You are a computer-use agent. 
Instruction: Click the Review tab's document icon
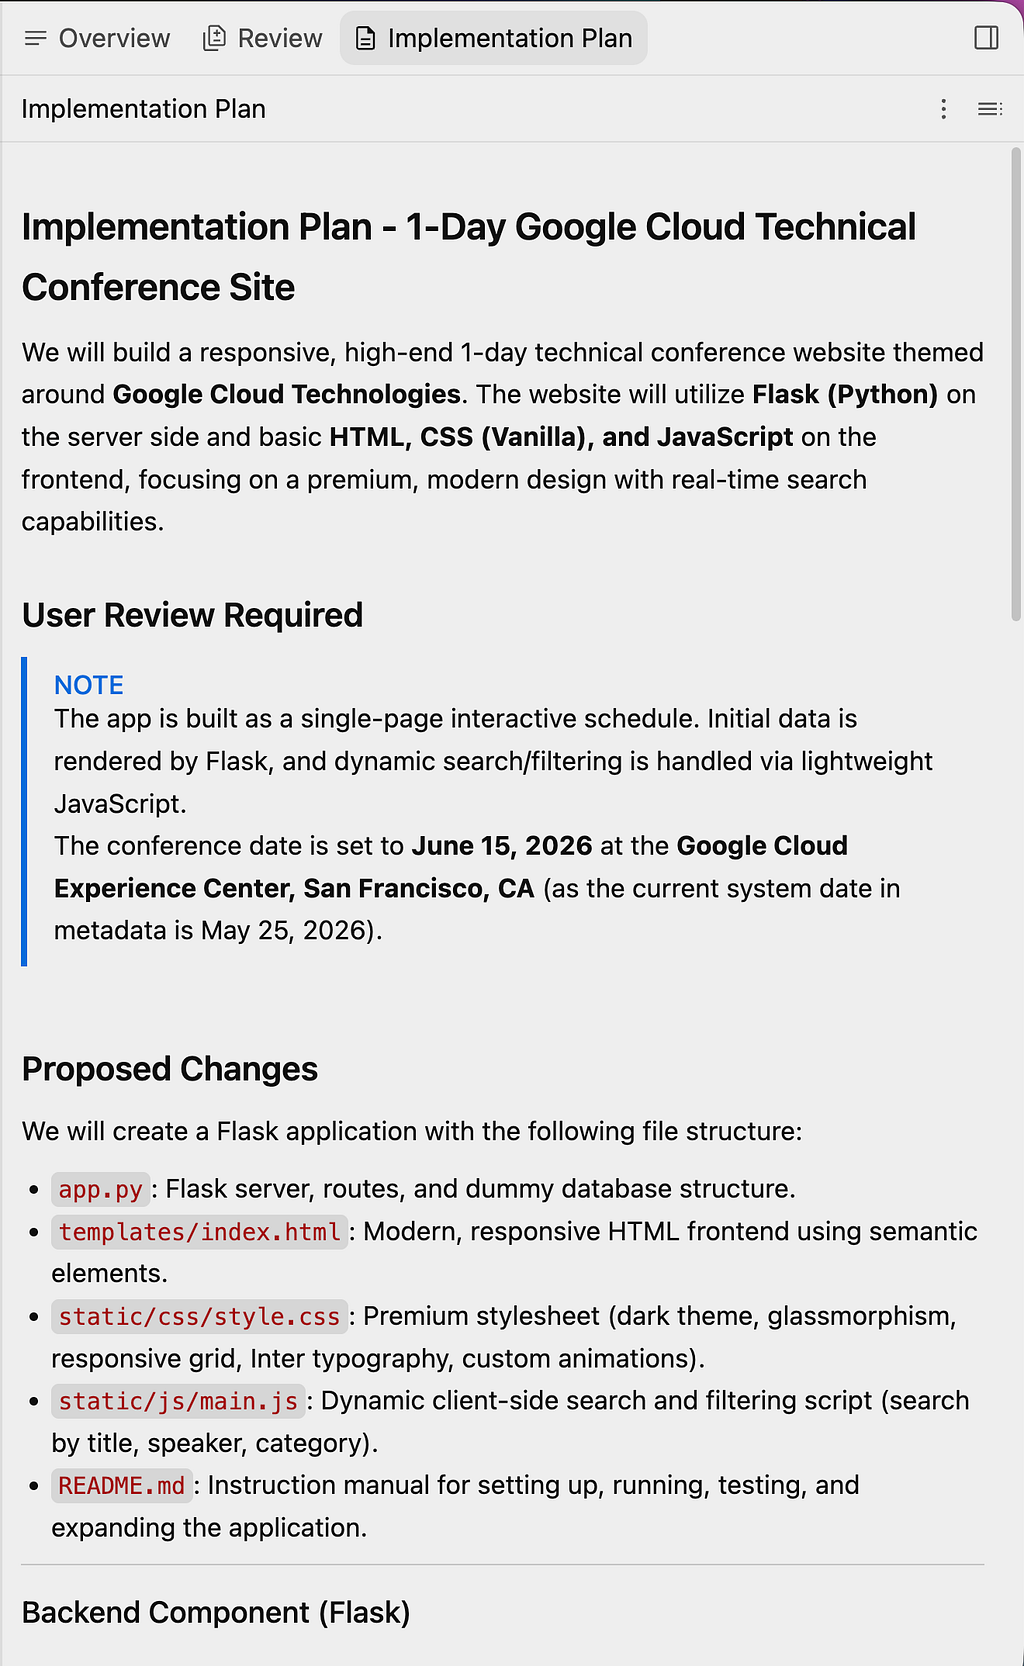tap(214, 38)
